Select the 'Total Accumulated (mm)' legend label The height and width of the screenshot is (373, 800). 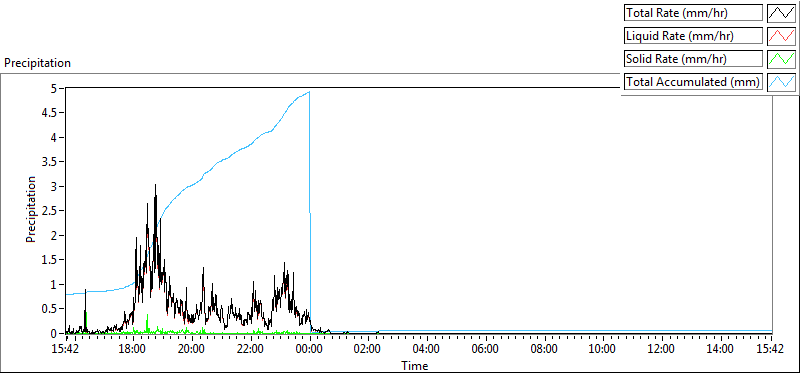[x=693, y=82]
